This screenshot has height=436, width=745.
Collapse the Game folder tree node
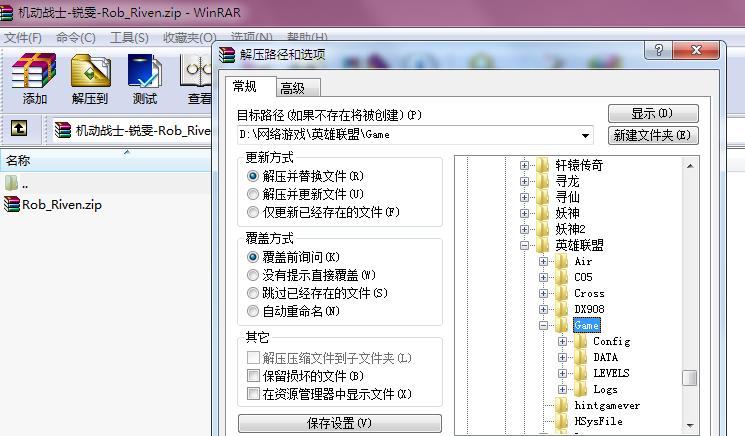[x=544, y=326]
